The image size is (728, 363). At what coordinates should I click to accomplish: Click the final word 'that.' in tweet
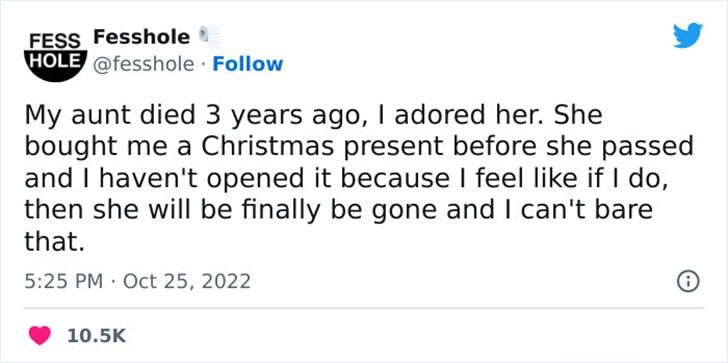(x=55, y=242)
